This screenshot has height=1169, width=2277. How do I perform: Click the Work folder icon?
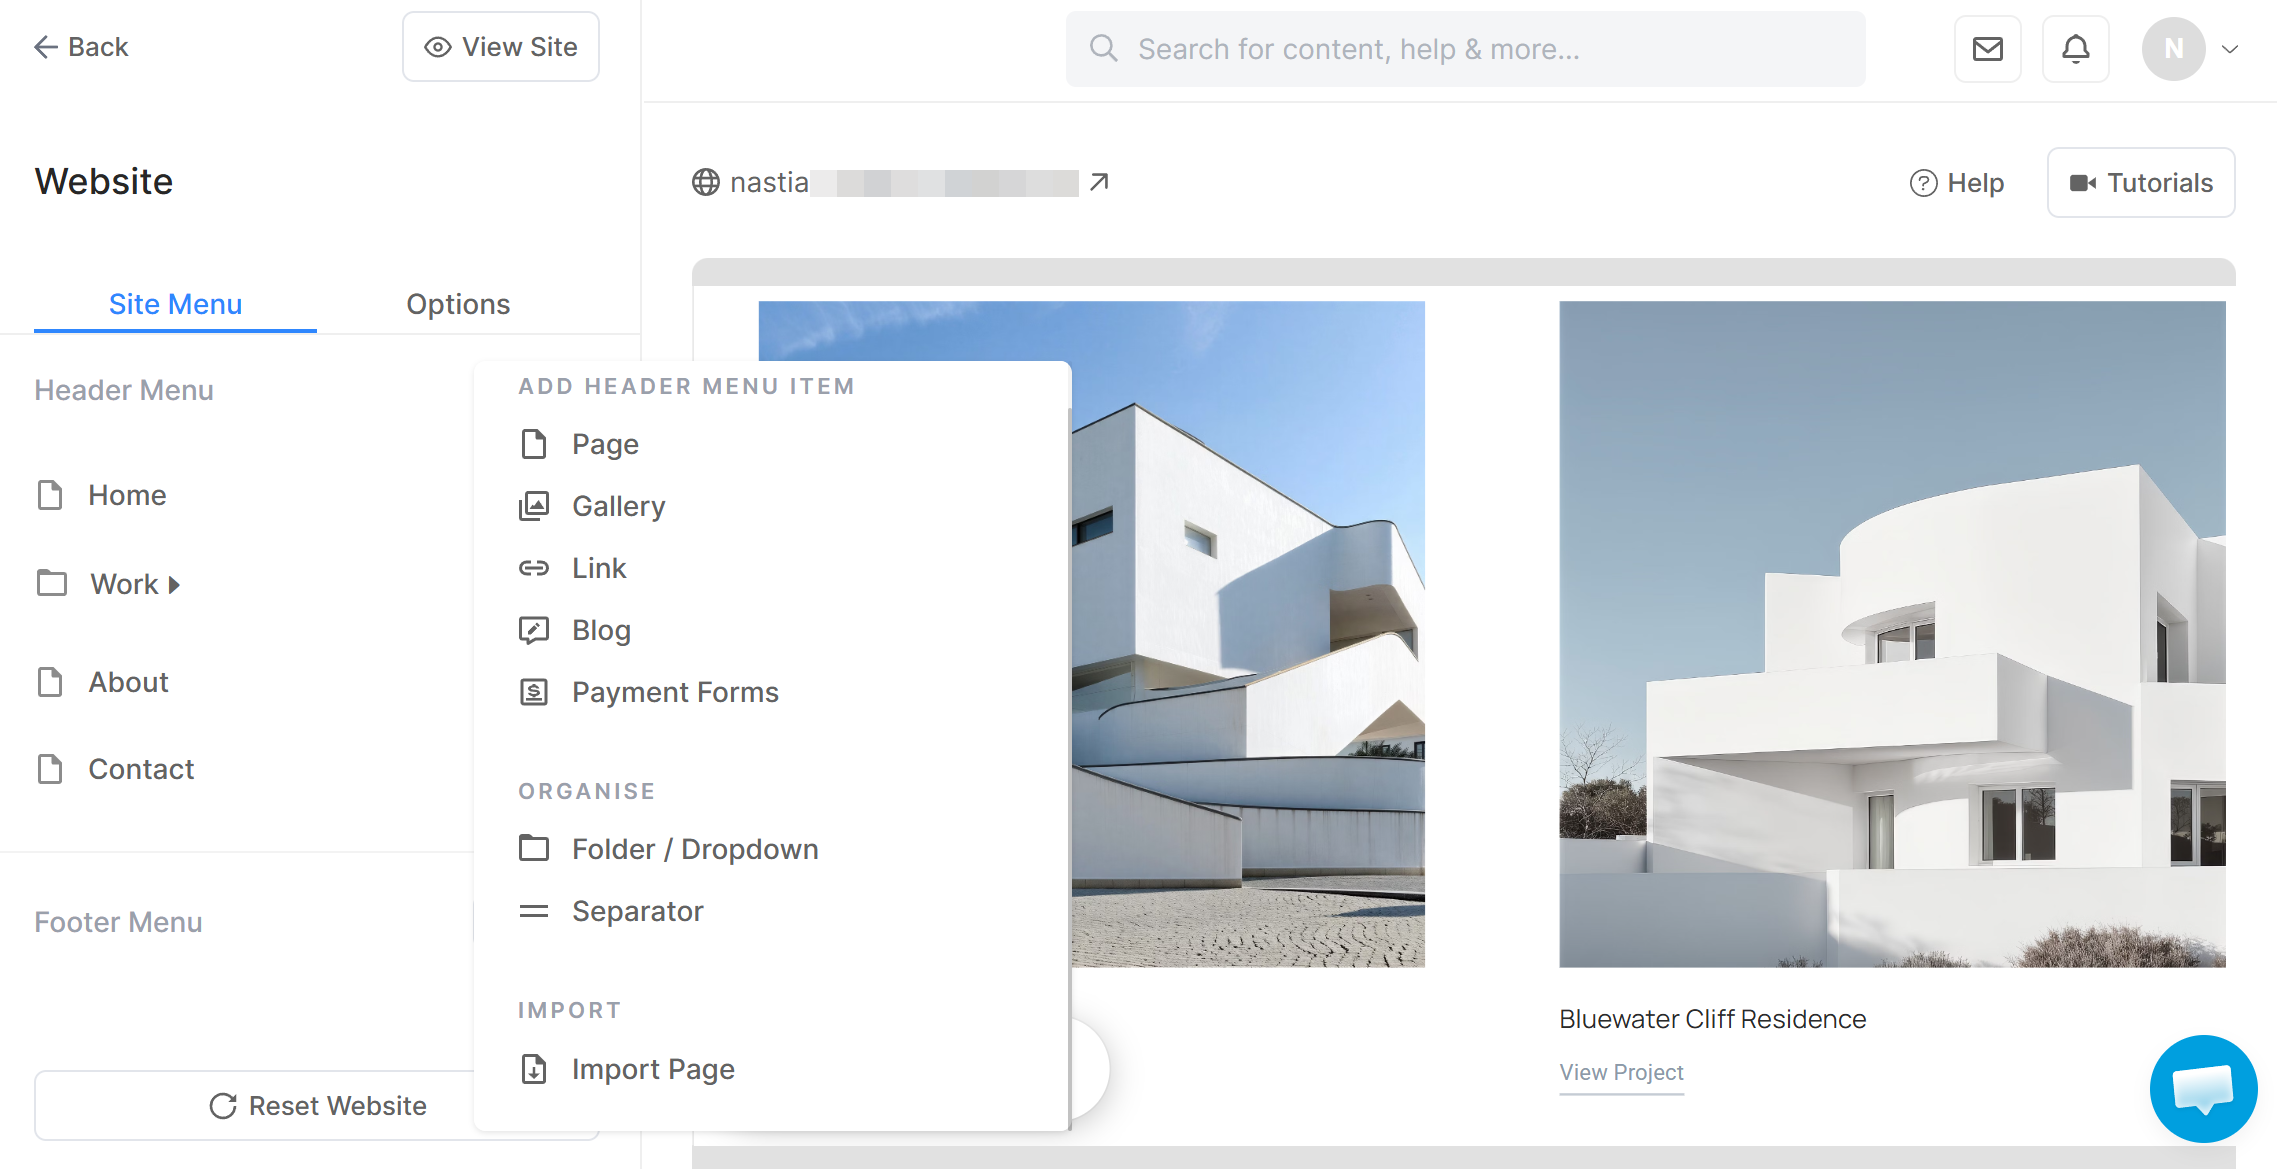(x=52, y=583)
